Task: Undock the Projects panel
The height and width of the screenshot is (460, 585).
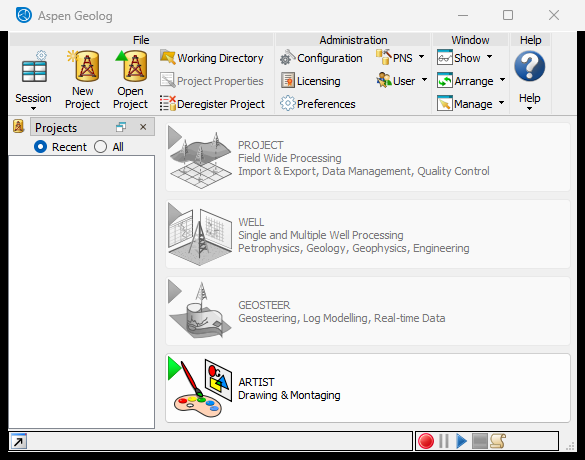Action: 121,127
